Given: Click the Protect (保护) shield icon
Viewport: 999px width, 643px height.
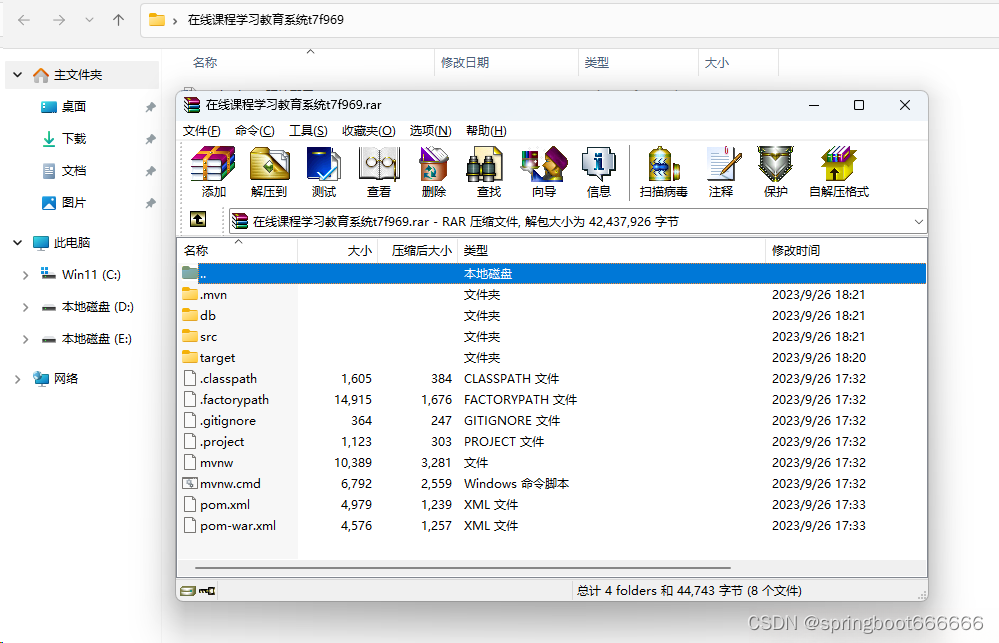Looking at the screenshot, I should (x=775, y=172).
